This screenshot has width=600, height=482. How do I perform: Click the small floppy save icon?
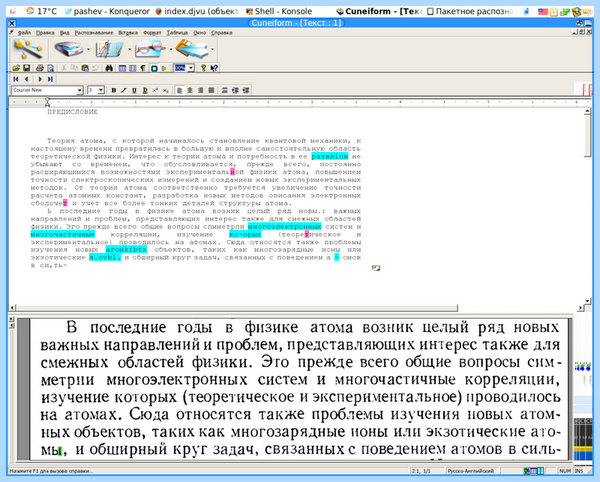(x=26, y=68)
